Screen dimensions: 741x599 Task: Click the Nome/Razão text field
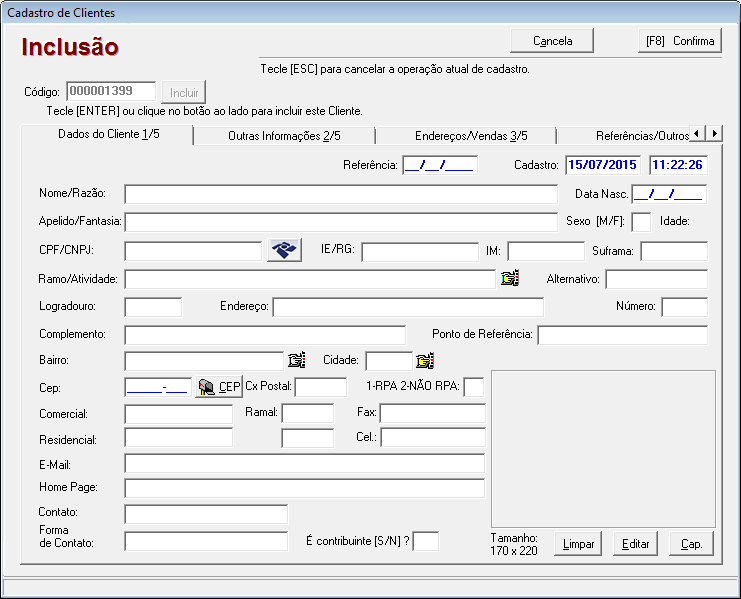pos(340,194)
